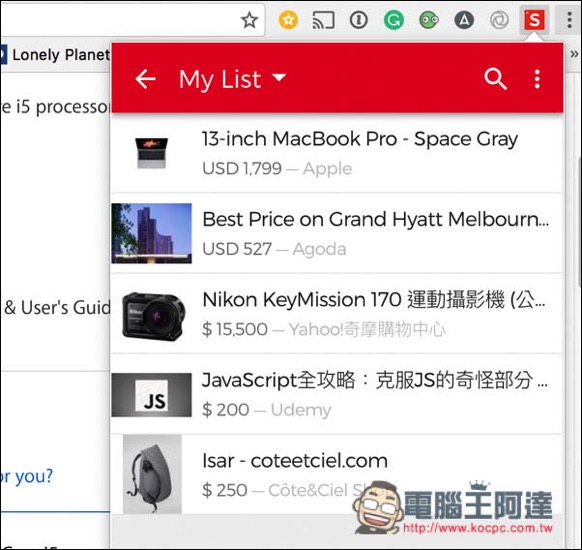Open the Chrome three-dot menu
Viewport: 582px width, 550px height.
(569, 20)
